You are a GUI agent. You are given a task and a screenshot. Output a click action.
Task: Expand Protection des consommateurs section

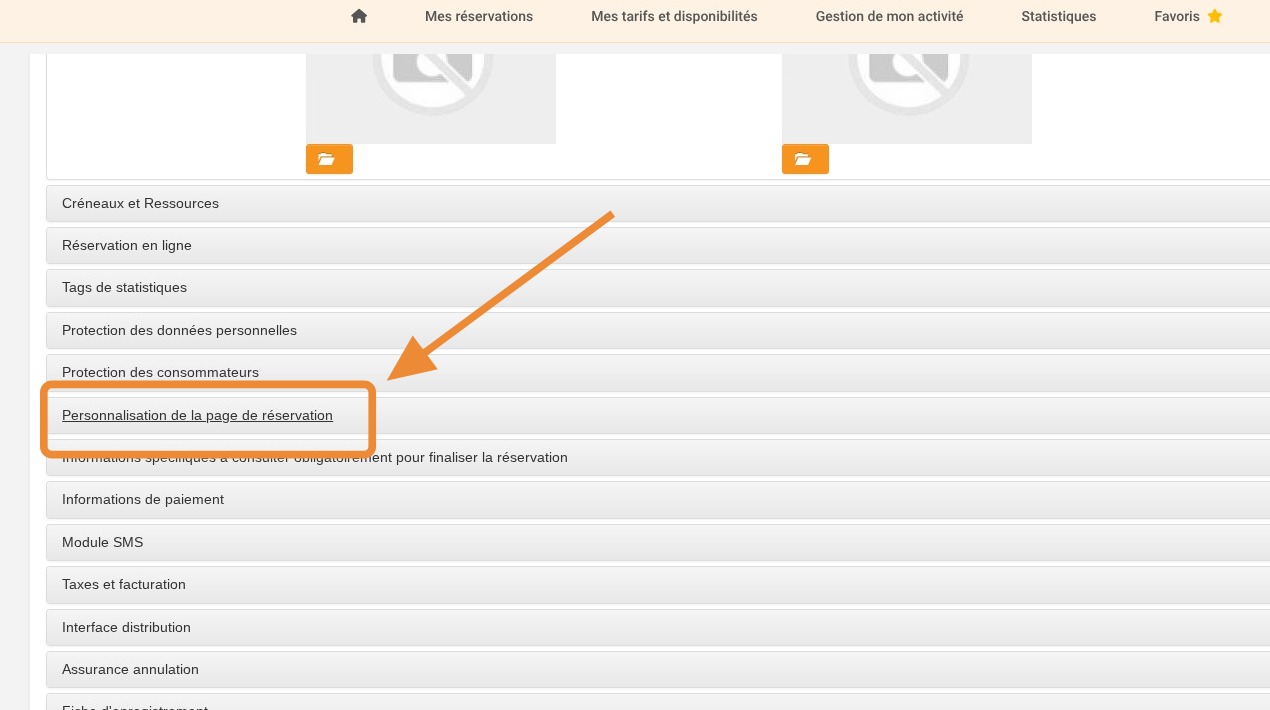(x=658, y=372)
